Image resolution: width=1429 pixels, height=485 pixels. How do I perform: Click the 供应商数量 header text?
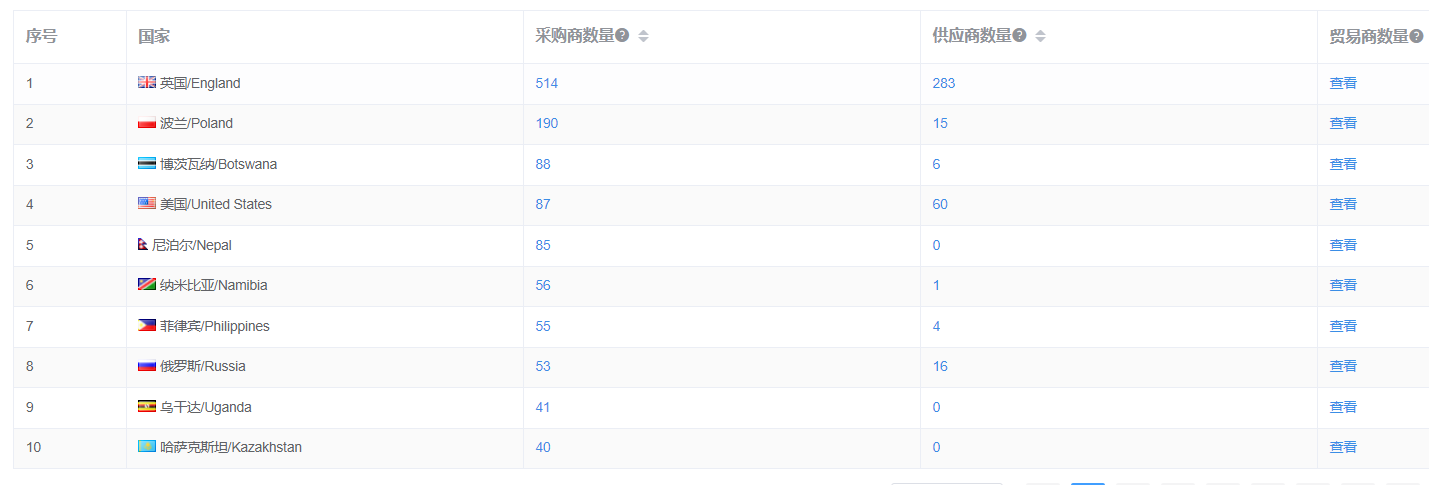pos(972,36)
